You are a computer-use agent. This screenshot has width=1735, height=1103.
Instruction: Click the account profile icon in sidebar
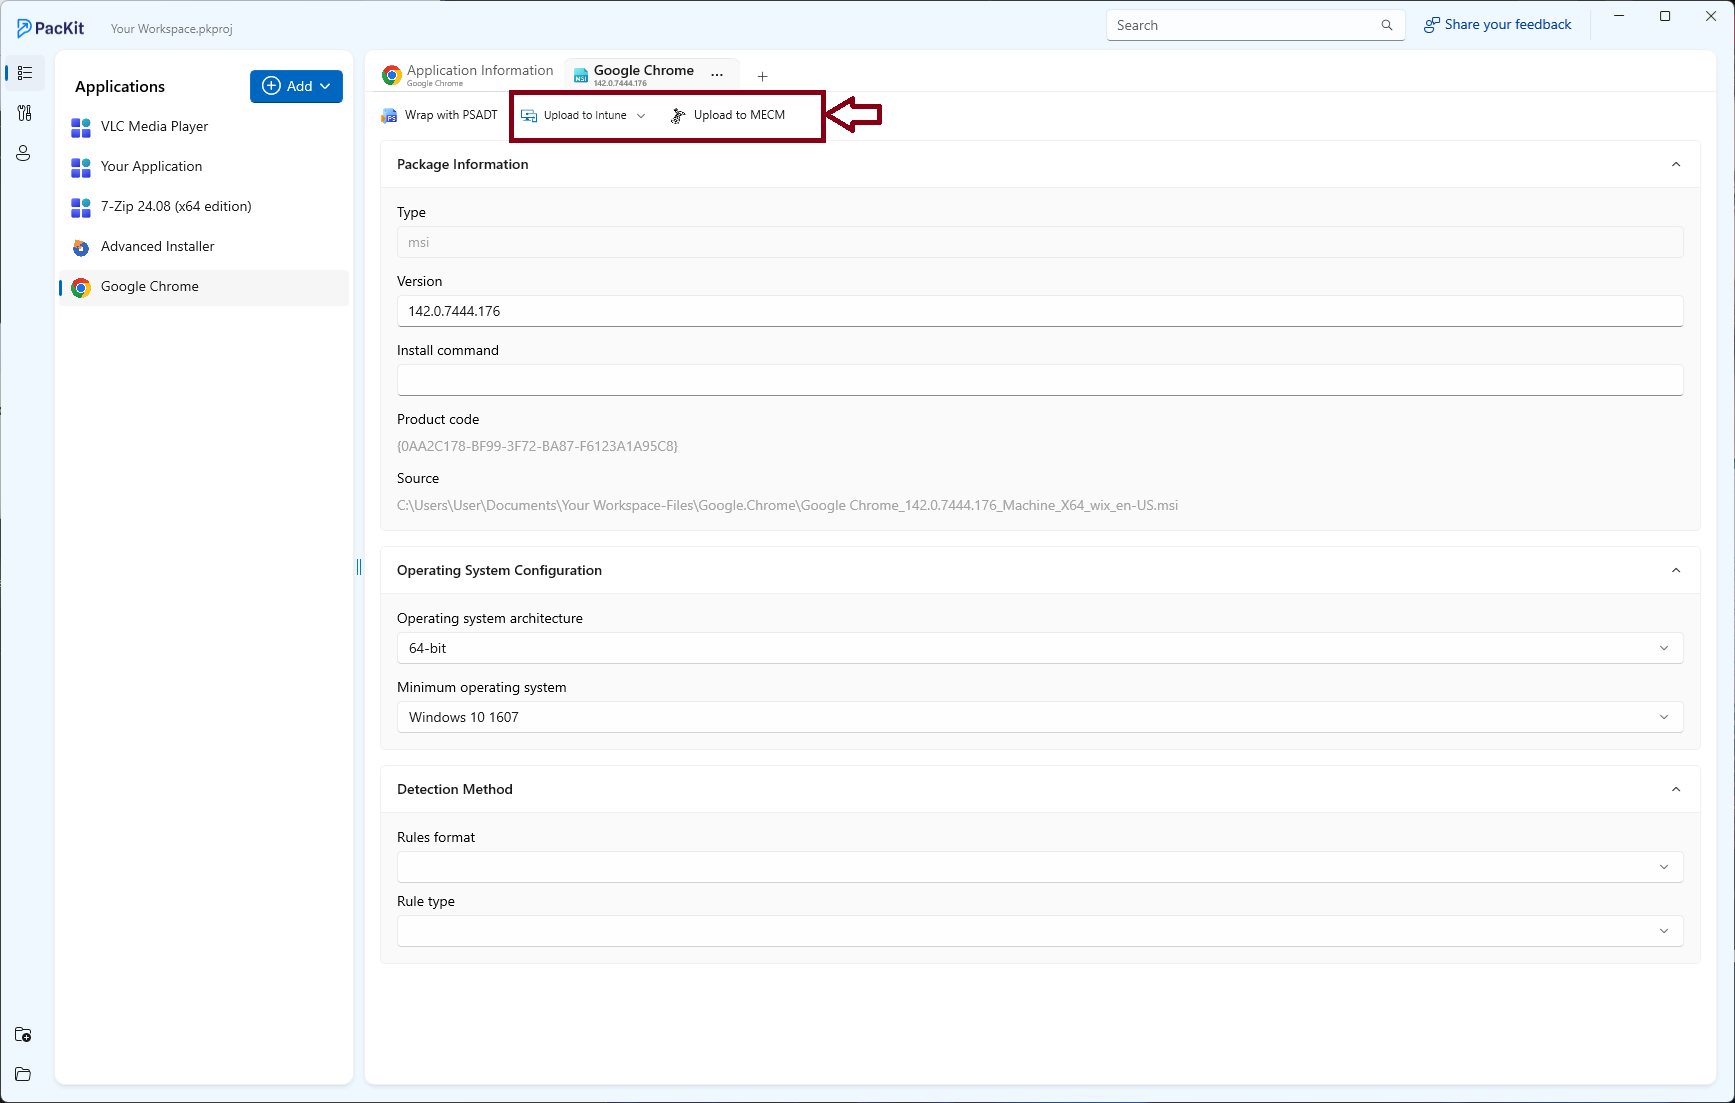[x=23, y=153]
